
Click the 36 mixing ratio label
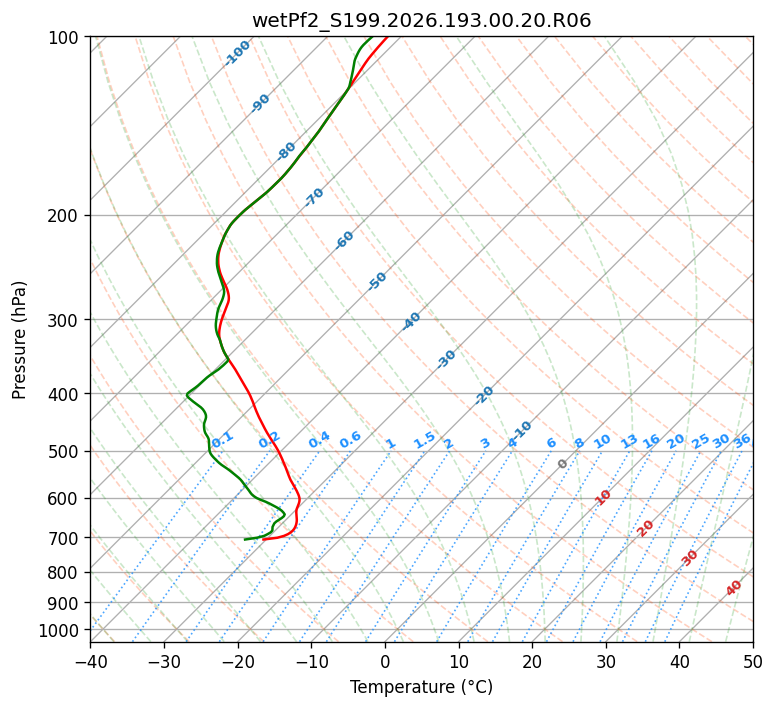tap(742, 441)
